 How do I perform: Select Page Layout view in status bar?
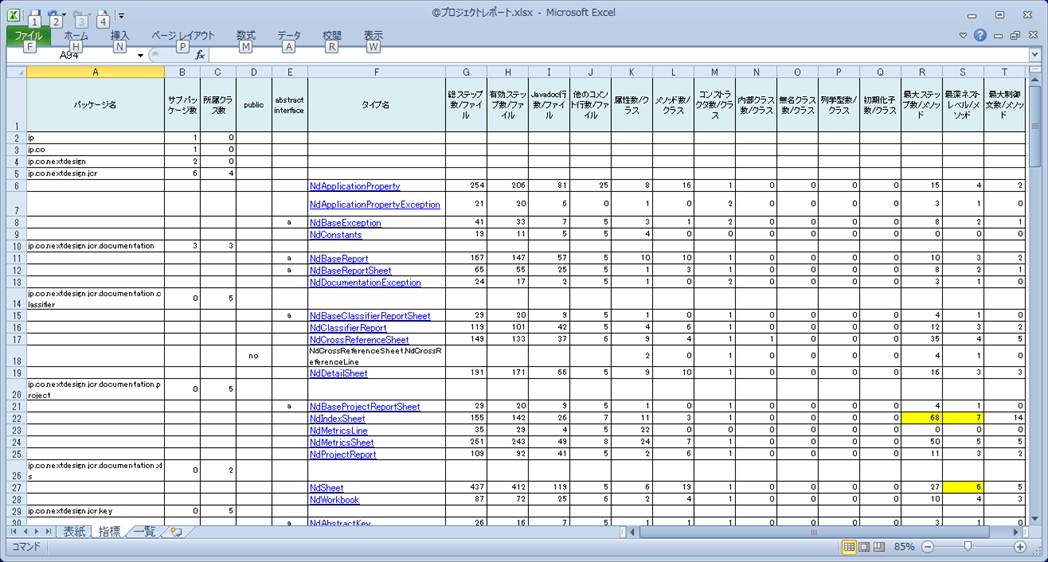pos(864,547)
